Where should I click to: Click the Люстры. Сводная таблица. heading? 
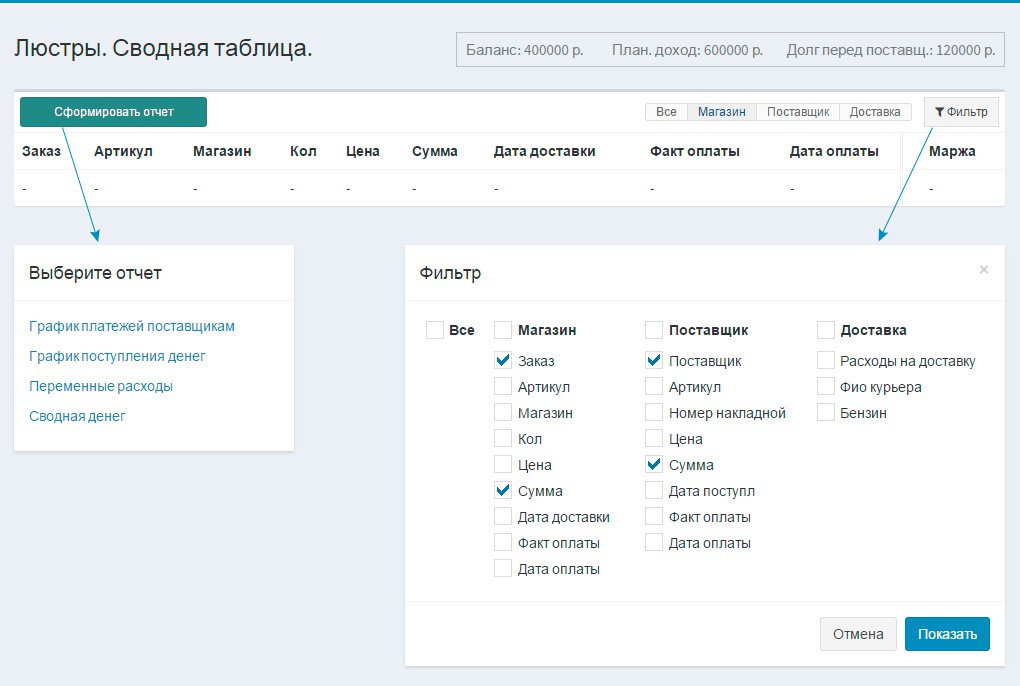[163, 48]
